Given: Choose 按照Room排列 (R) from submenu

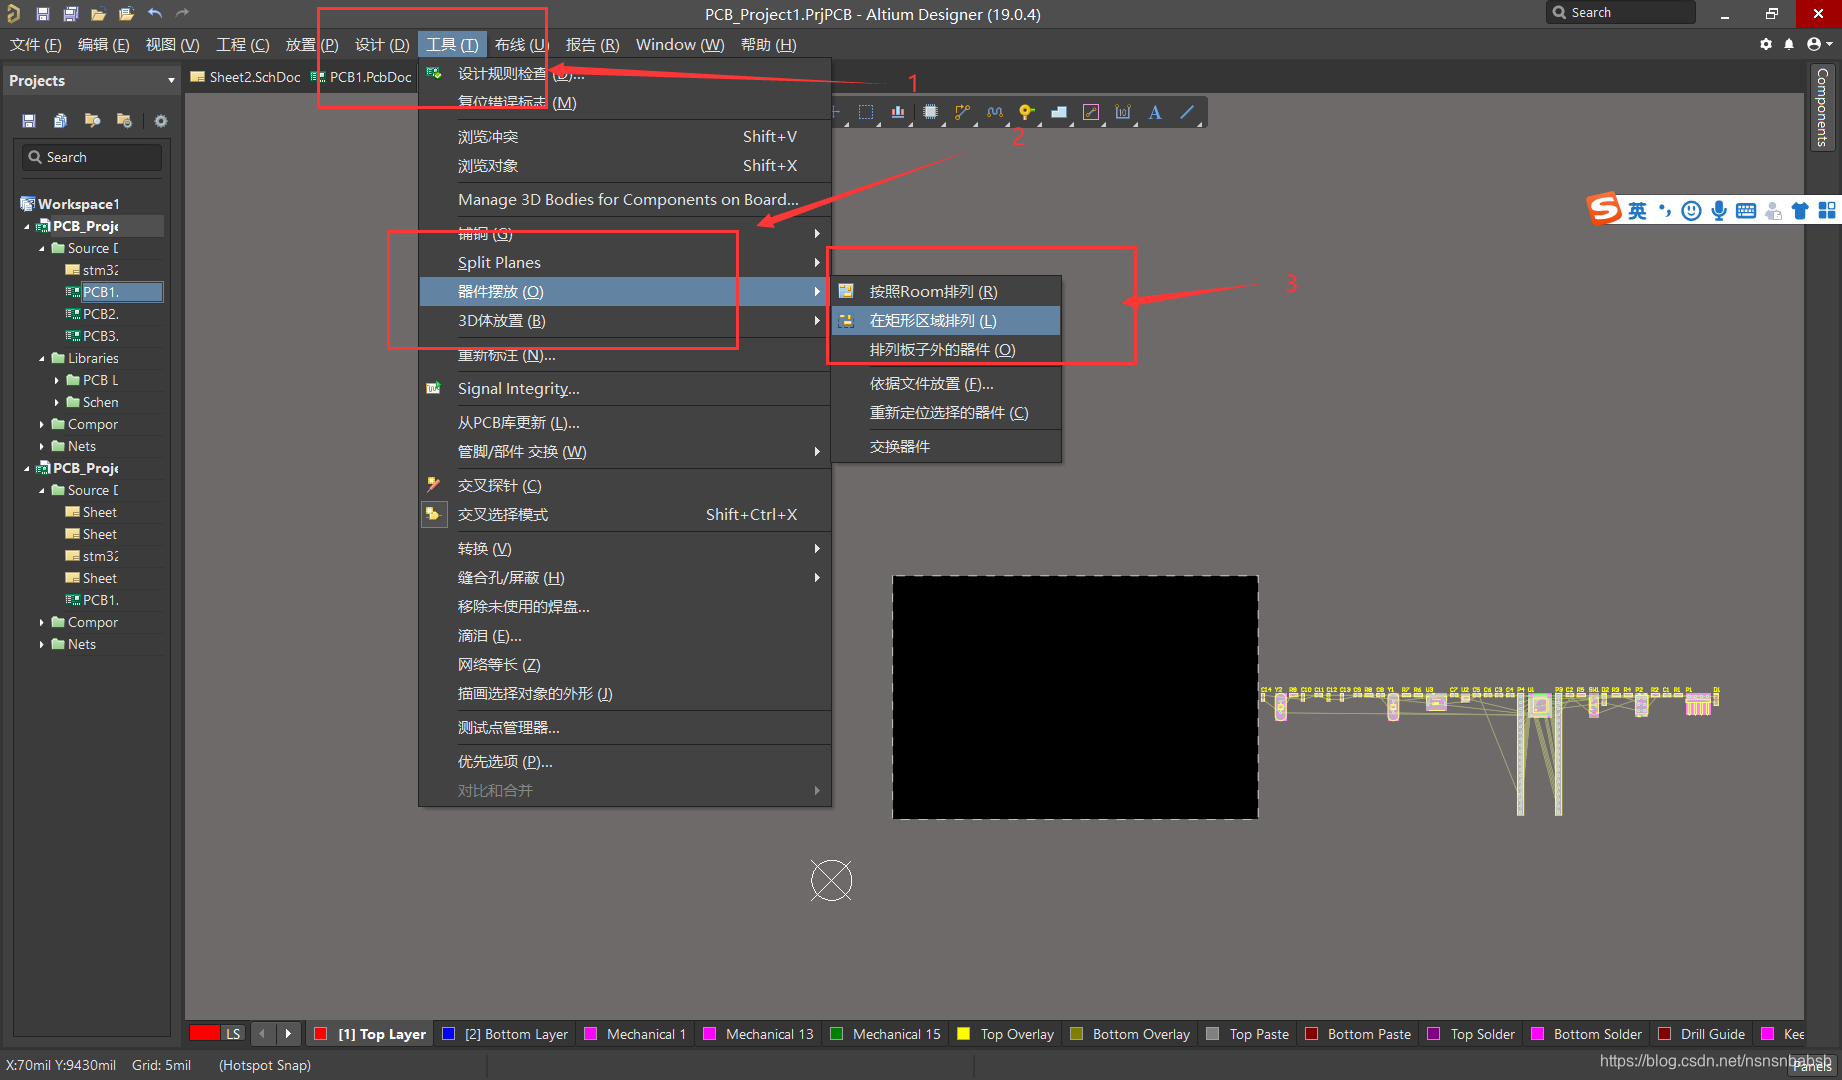Looking at the screenshot, I should pyautogui.click(x=945, y=292).
